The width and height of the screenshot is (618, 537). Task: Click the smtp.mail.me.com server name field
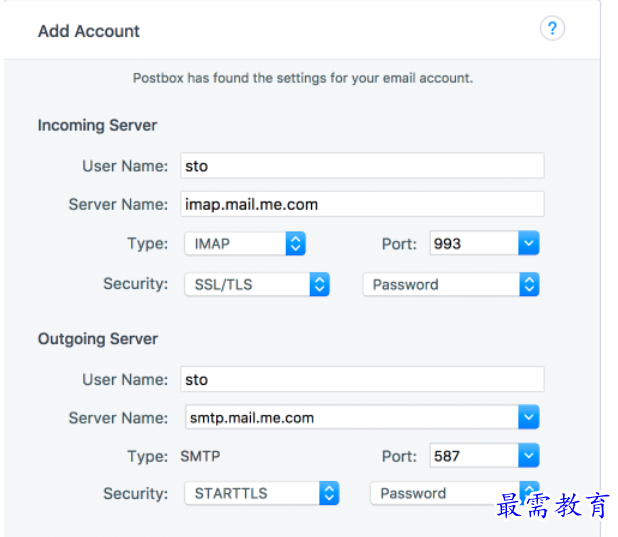point(352,417)
